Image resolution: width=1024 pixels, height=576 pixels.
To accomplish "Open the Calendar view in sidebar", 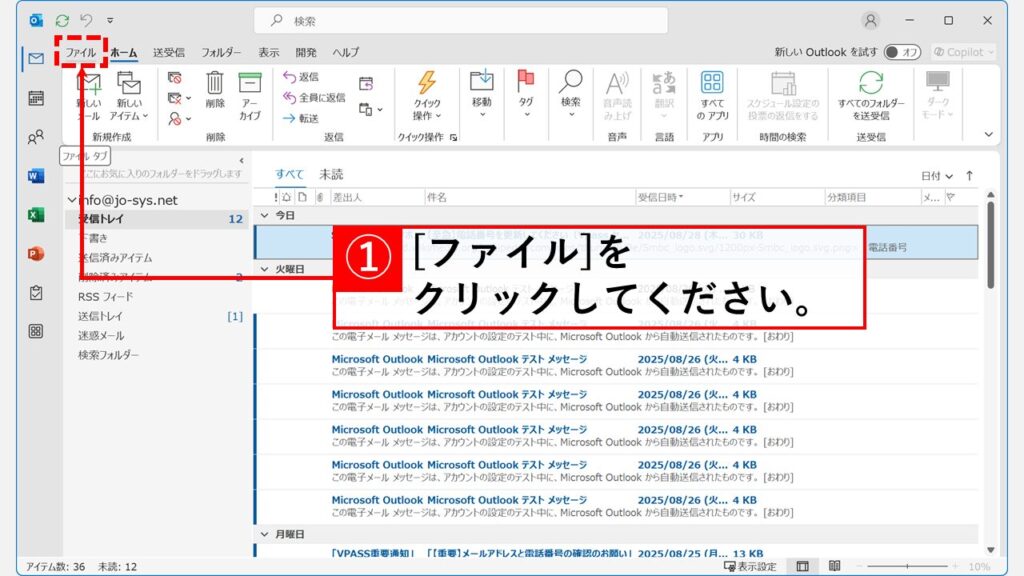I will [36, 98].
